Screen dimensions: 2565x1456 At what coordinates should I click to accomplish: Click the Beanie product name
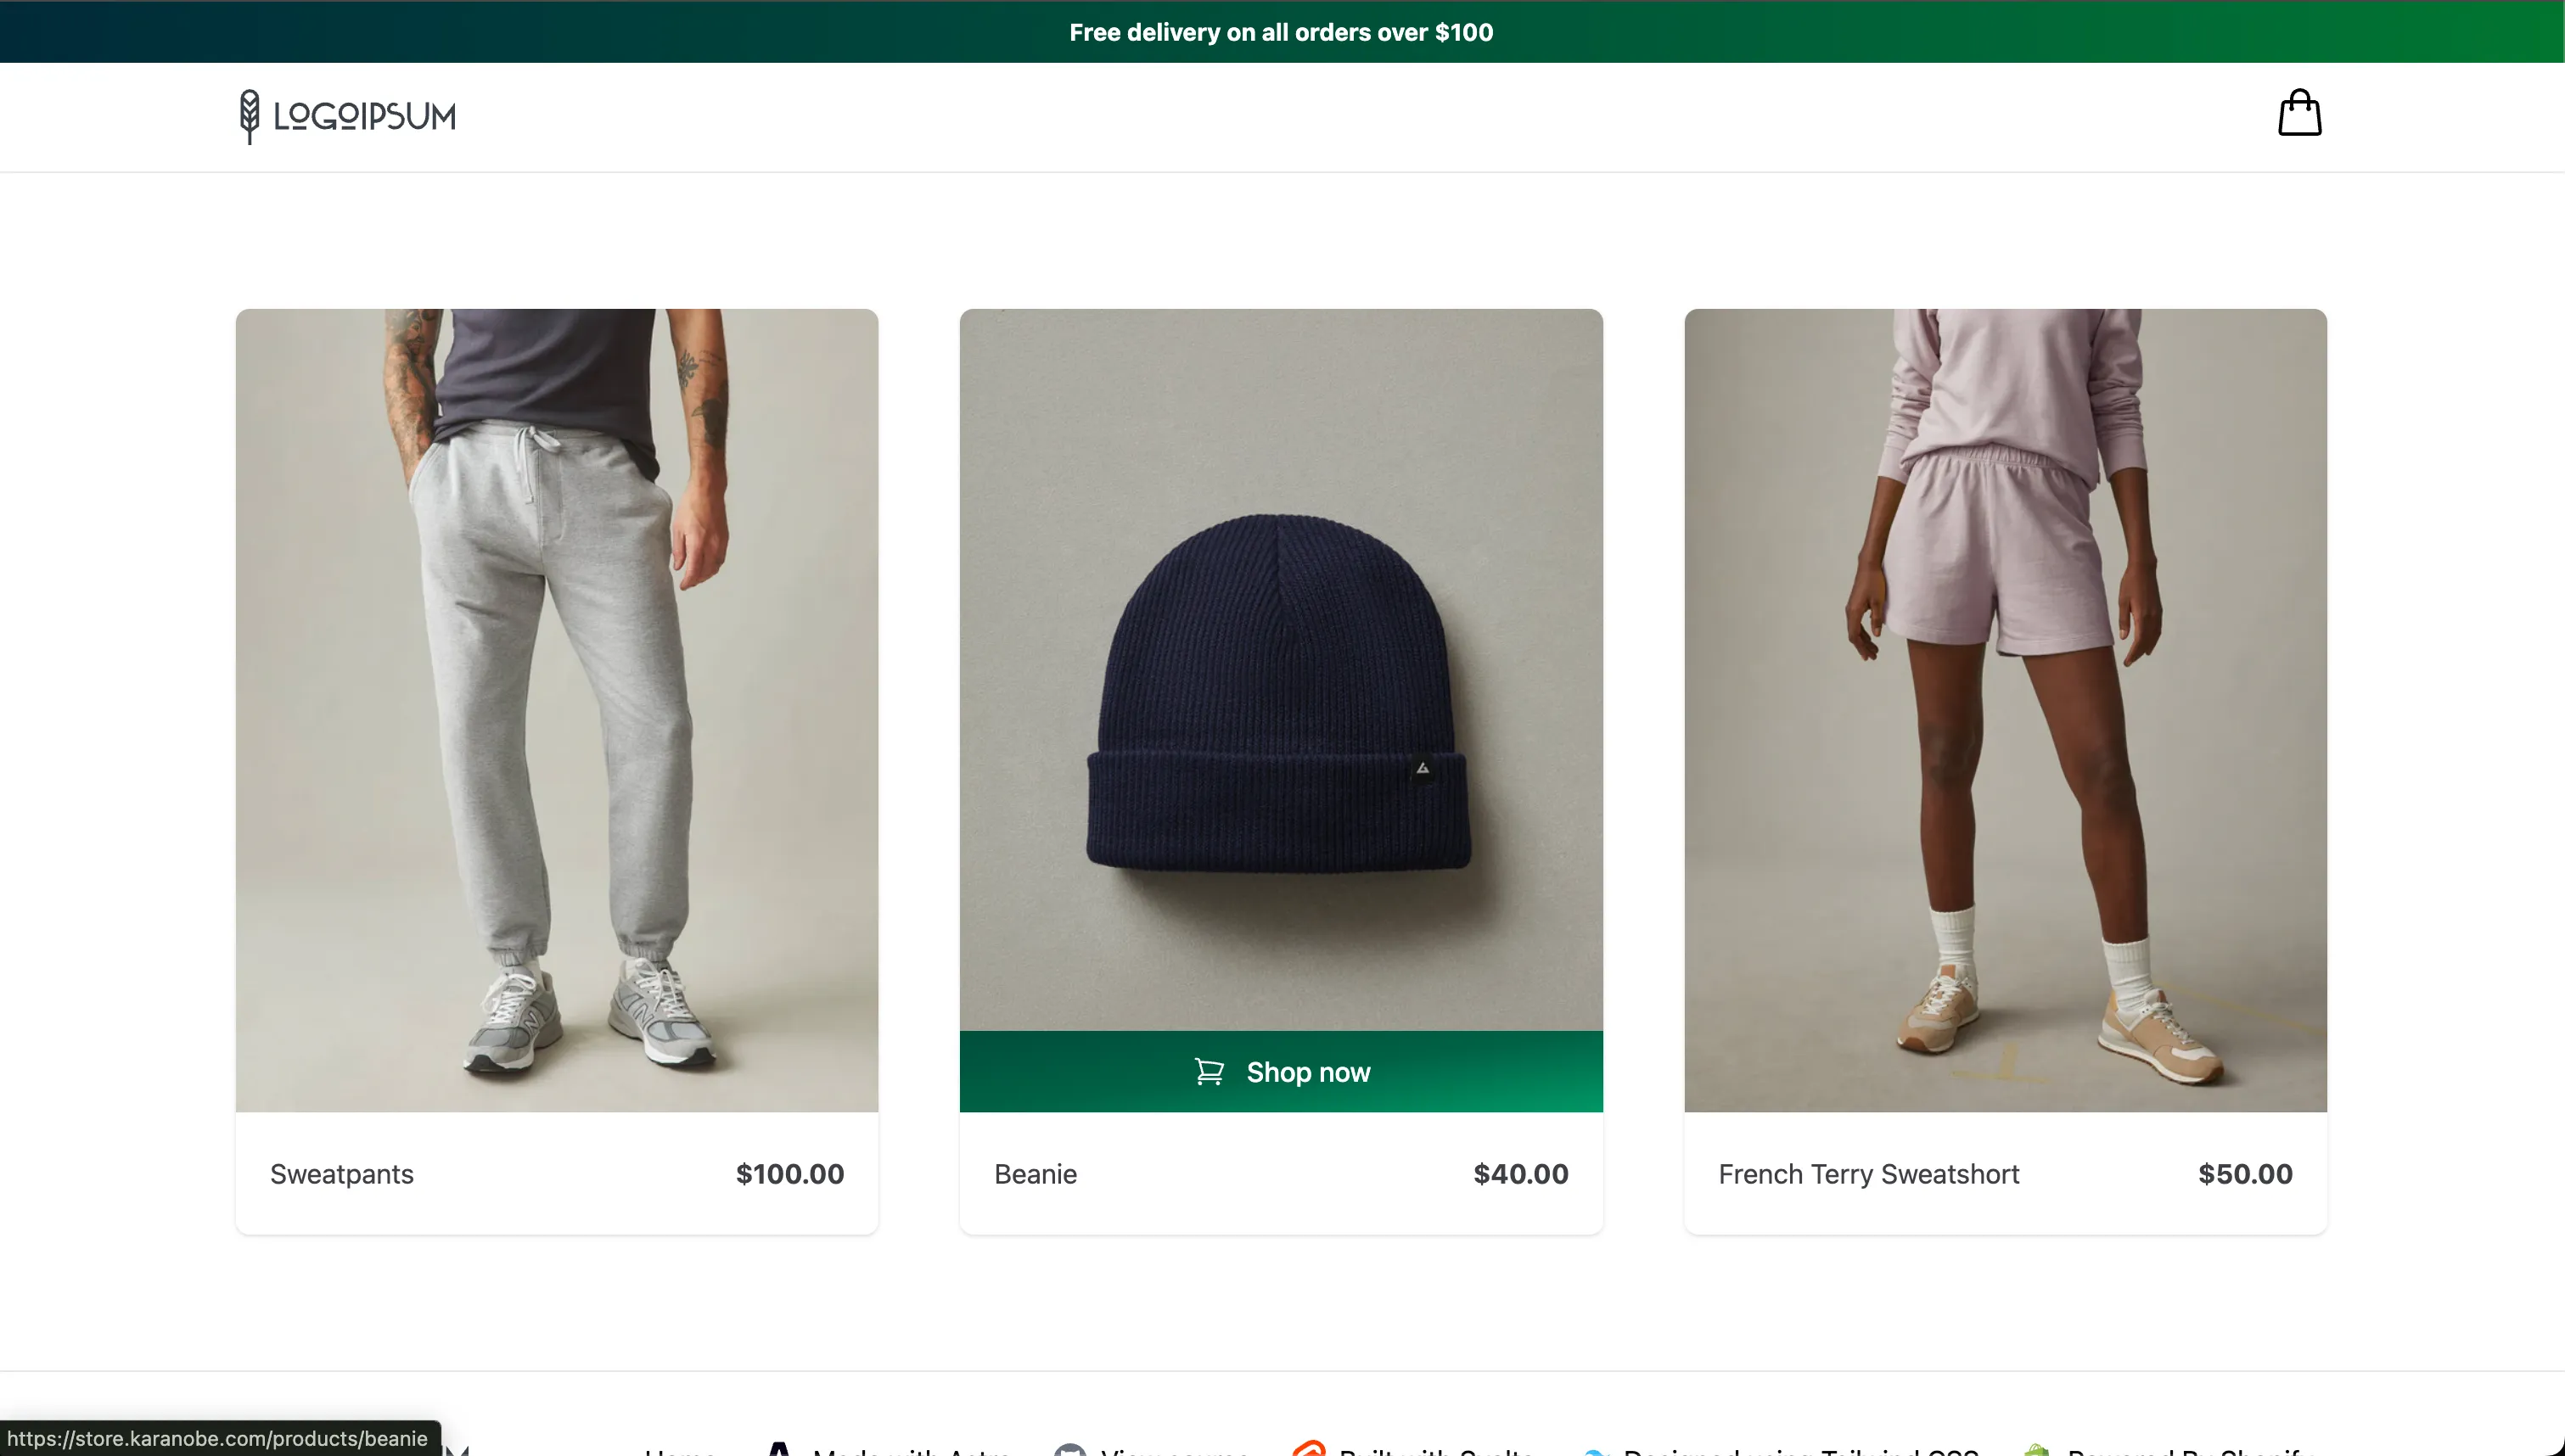coord(1035,1174)
